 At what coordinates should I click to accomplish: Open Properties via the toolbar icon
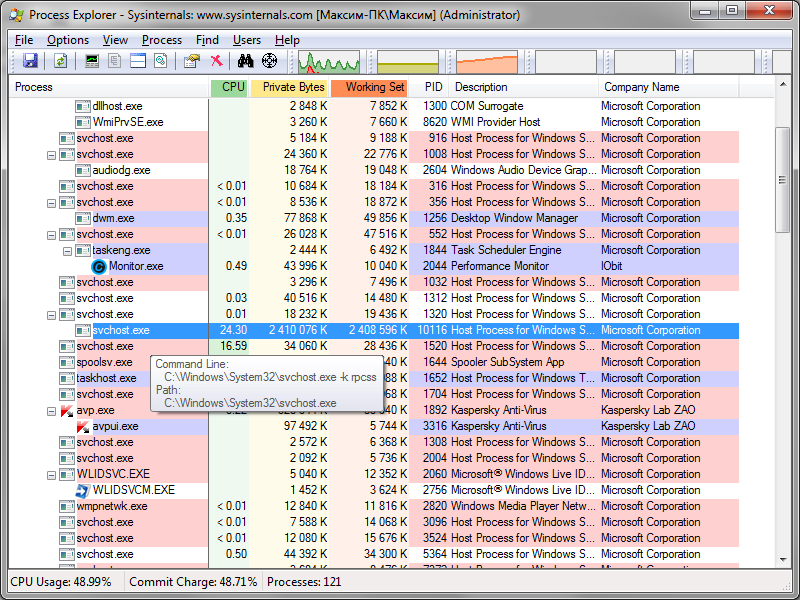tap(191, 61)
